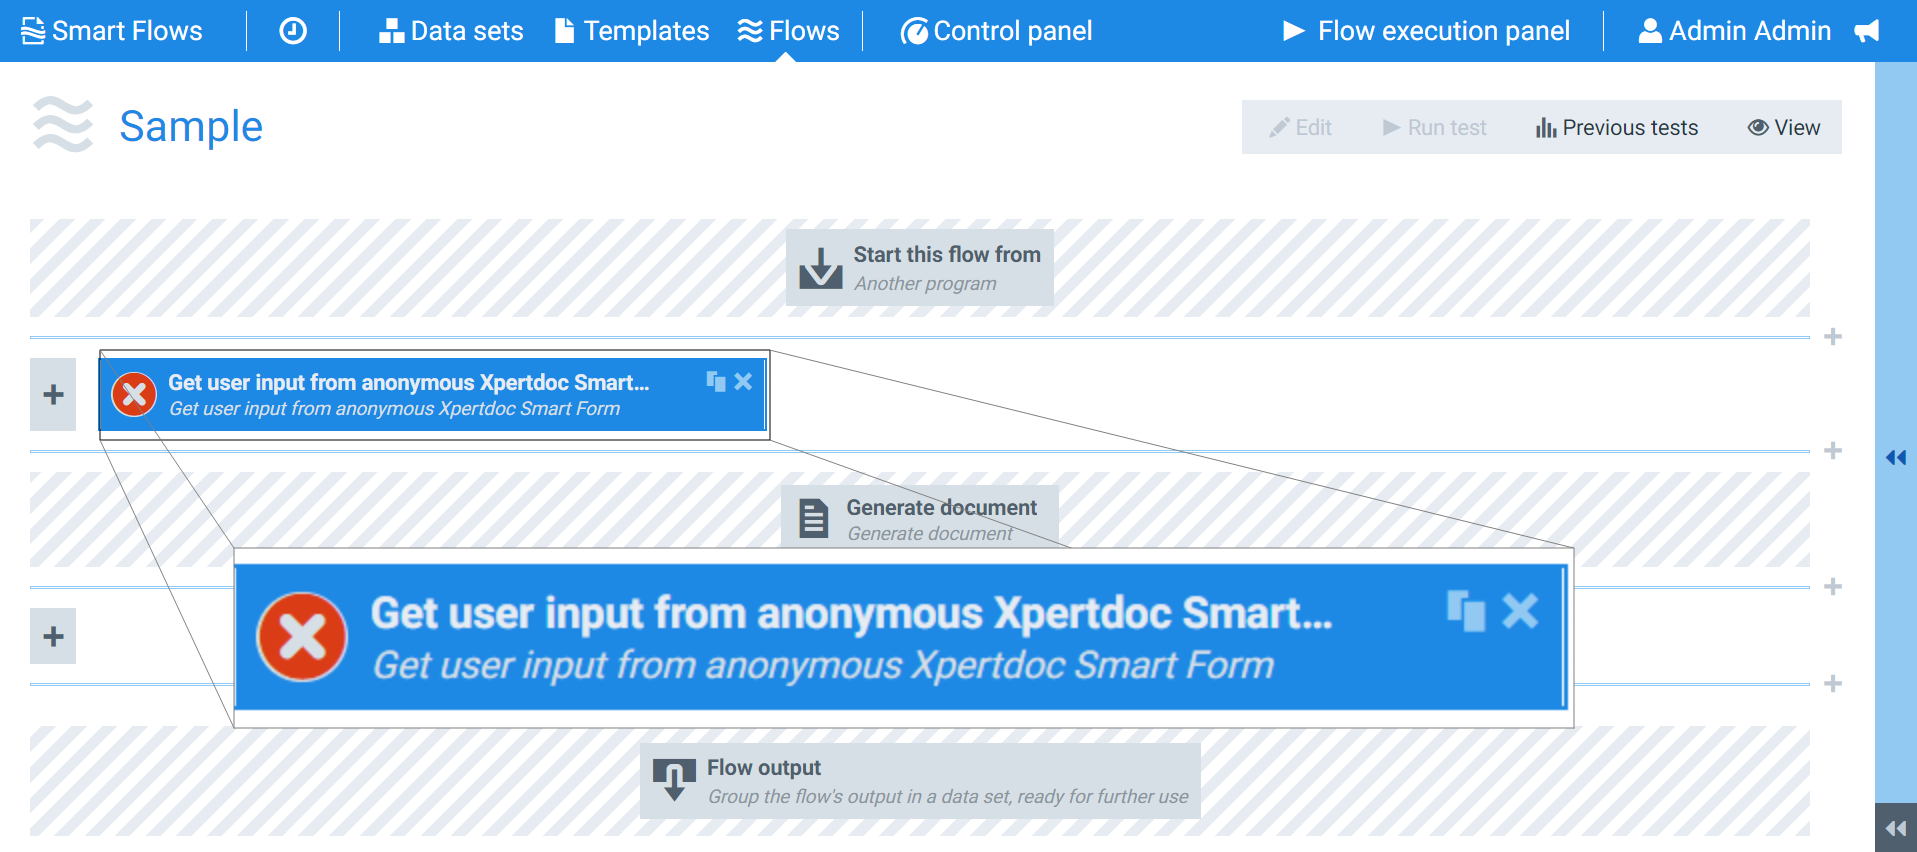Image resolution: width=1917 pixels, height=852 pixels.
Task: Click the Flow output description text
Action: tap(948, 797)
